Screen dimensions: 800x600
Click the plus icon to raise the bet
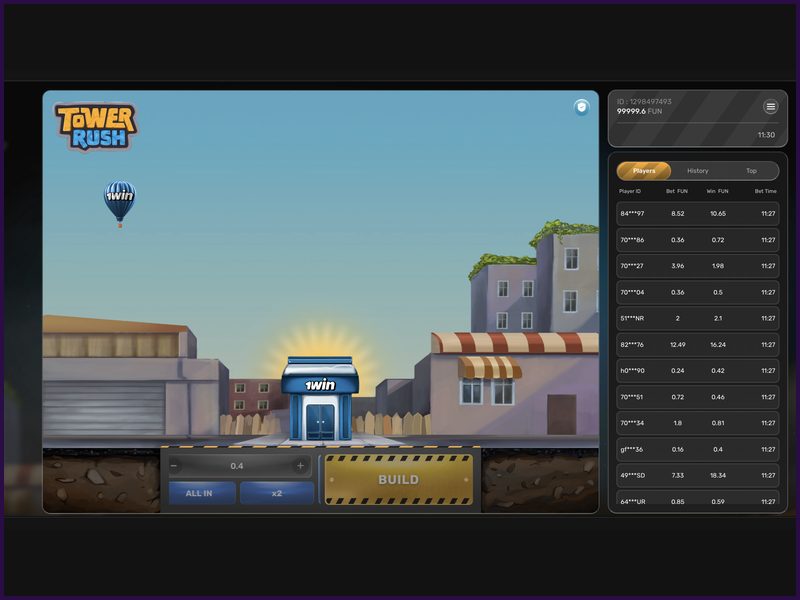(298, 464)
